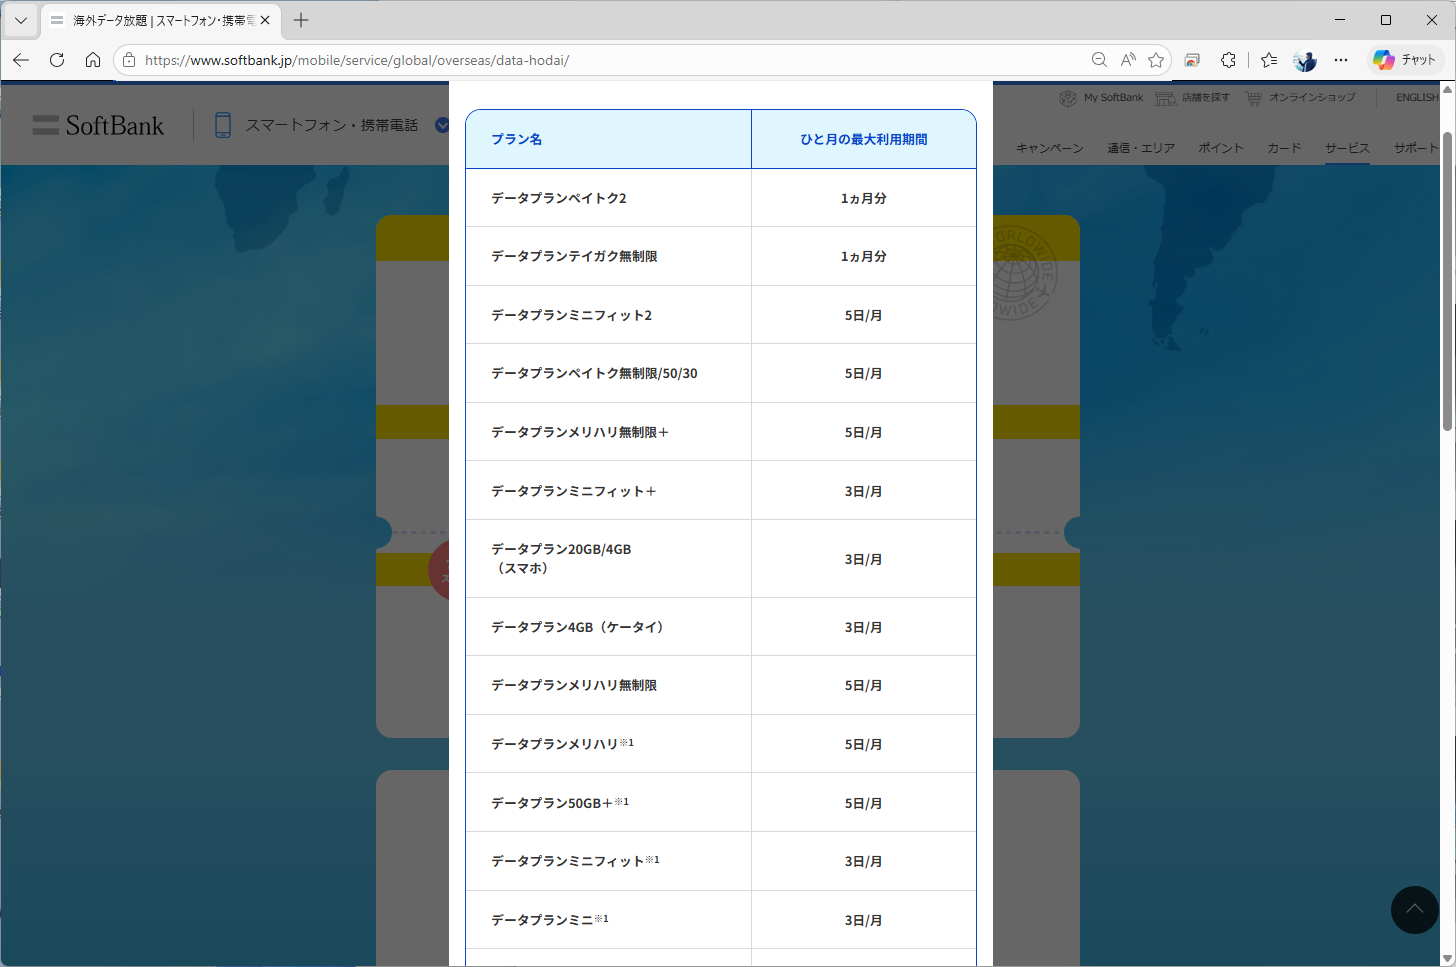Click the 店舗を探す store icon
The image size is (1456, 967).
1166,98
